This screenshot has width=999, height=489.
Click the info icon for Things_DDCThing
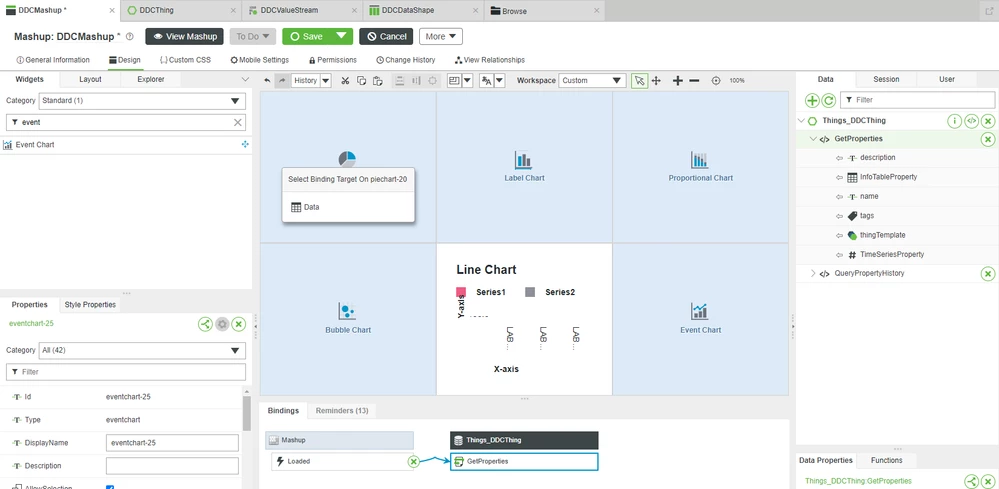pyautogui.click(x=954, y=121)
